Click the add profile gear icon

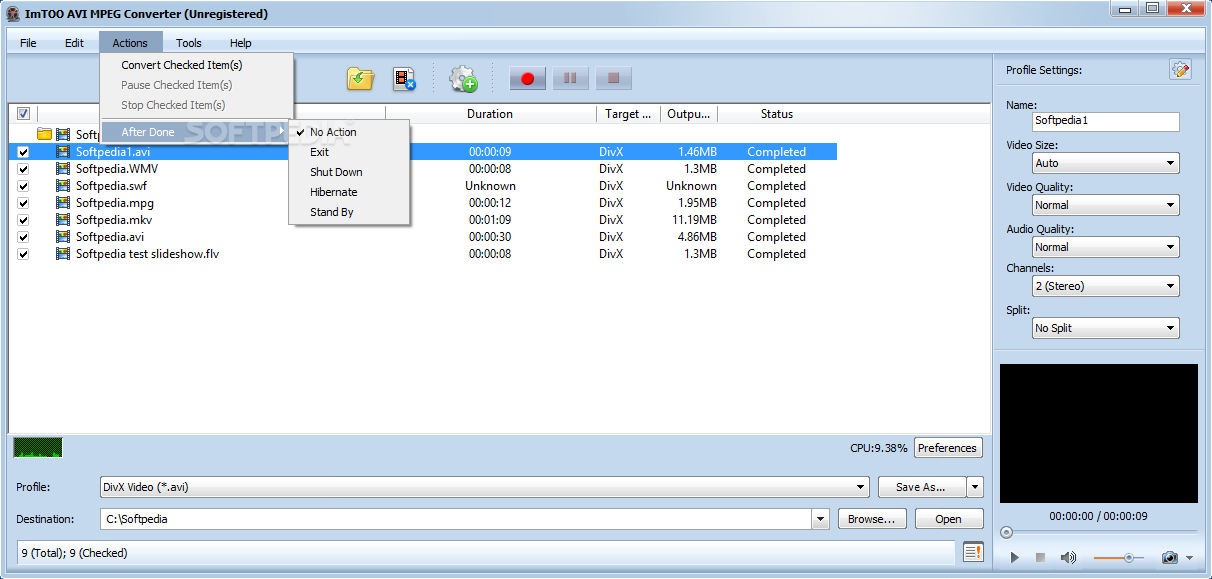point(463,78)
